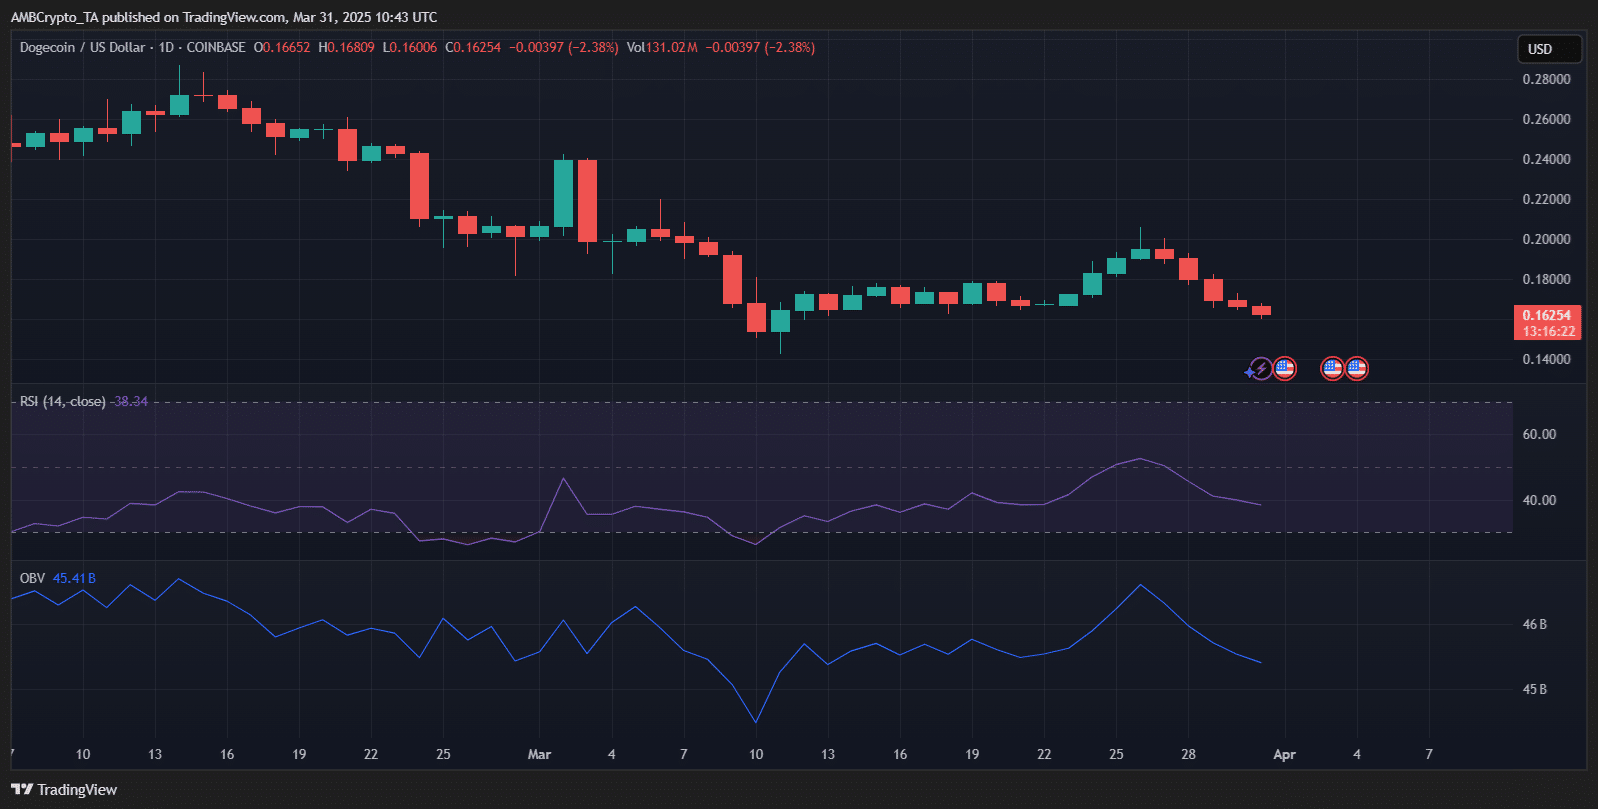
Task: Select the OBV indicator label
Action: point(32,579)
